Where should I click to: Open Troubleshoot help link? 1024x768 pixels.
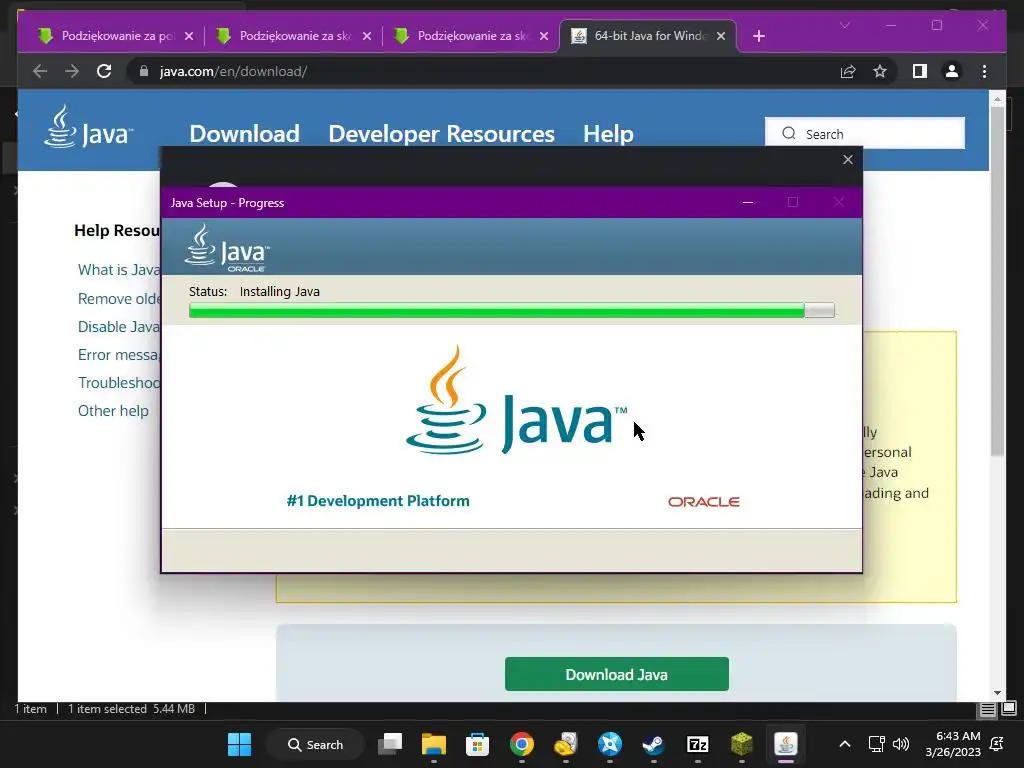(119, 383)
